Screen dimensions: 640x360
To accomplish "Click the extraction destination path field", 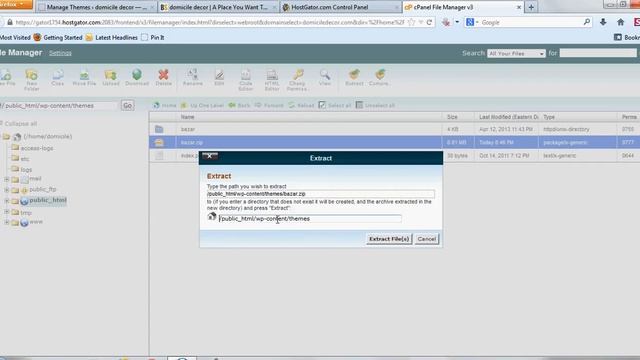I will pyautogui.click(x=310, y=219).
